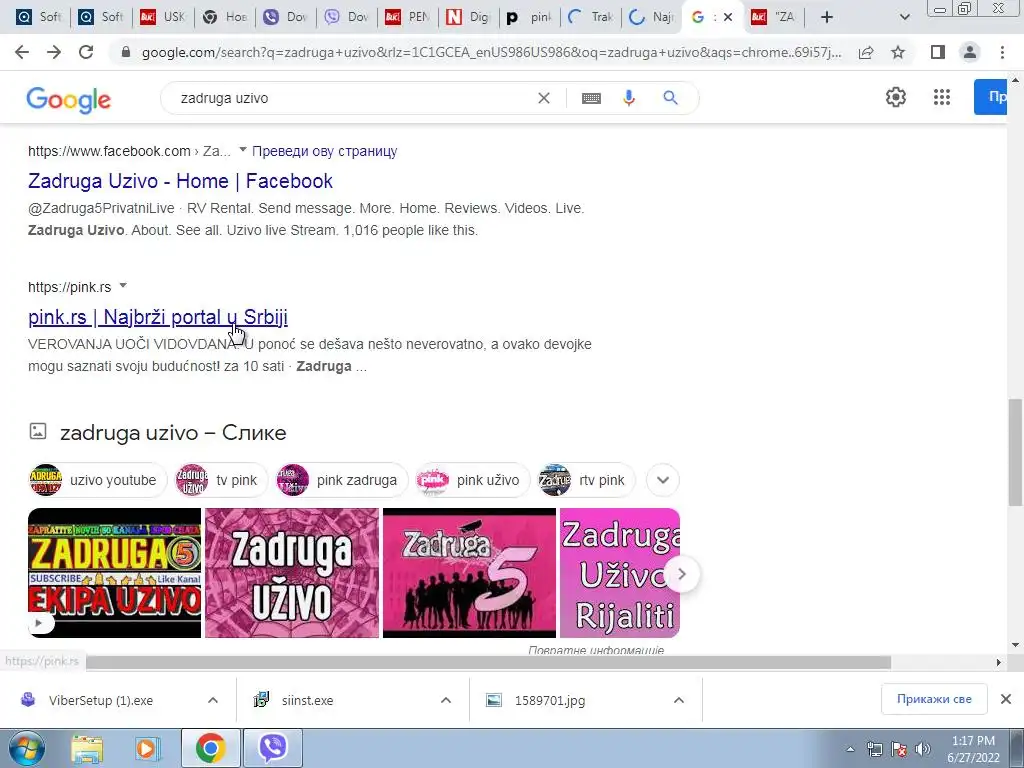Open the 'Zadruga 5' silhouettes thumbnail
Viewport: 1024px width, 768px height.
click(x=469, y=573)
